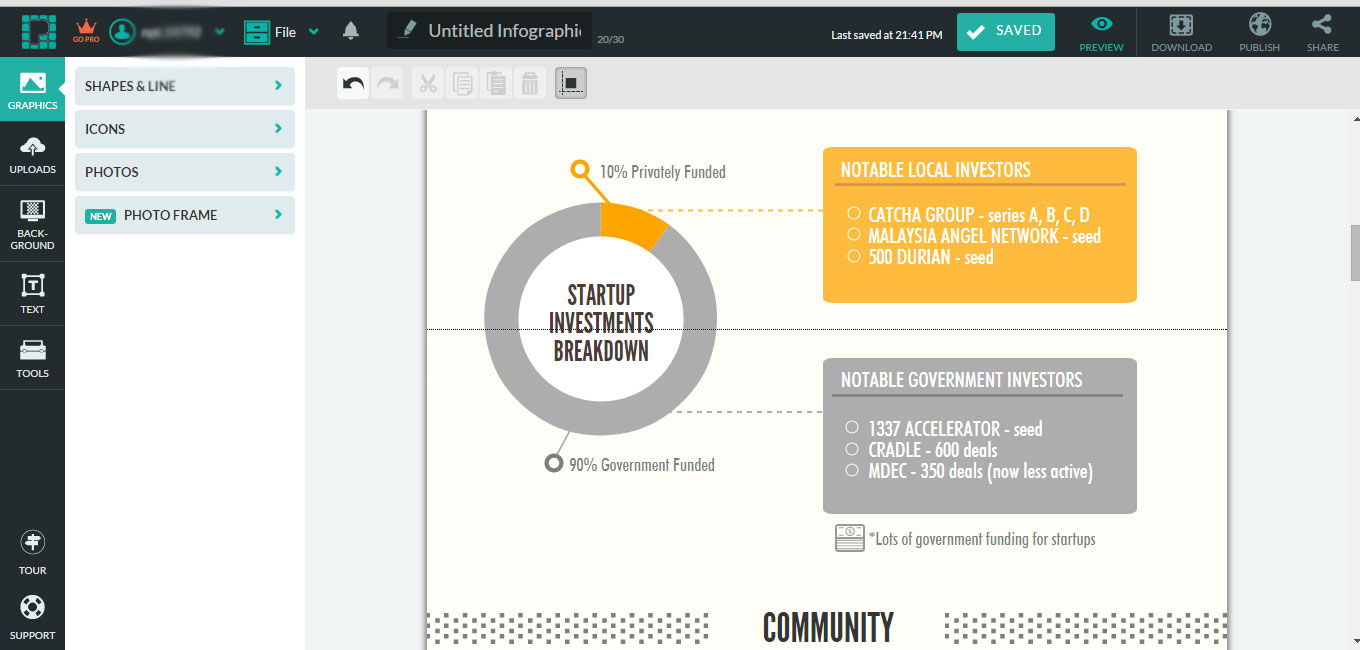Switch to the Uploads tab
Image resolution: width=1360 pixels, height=650 pixels.
click(x=32, y=155)
